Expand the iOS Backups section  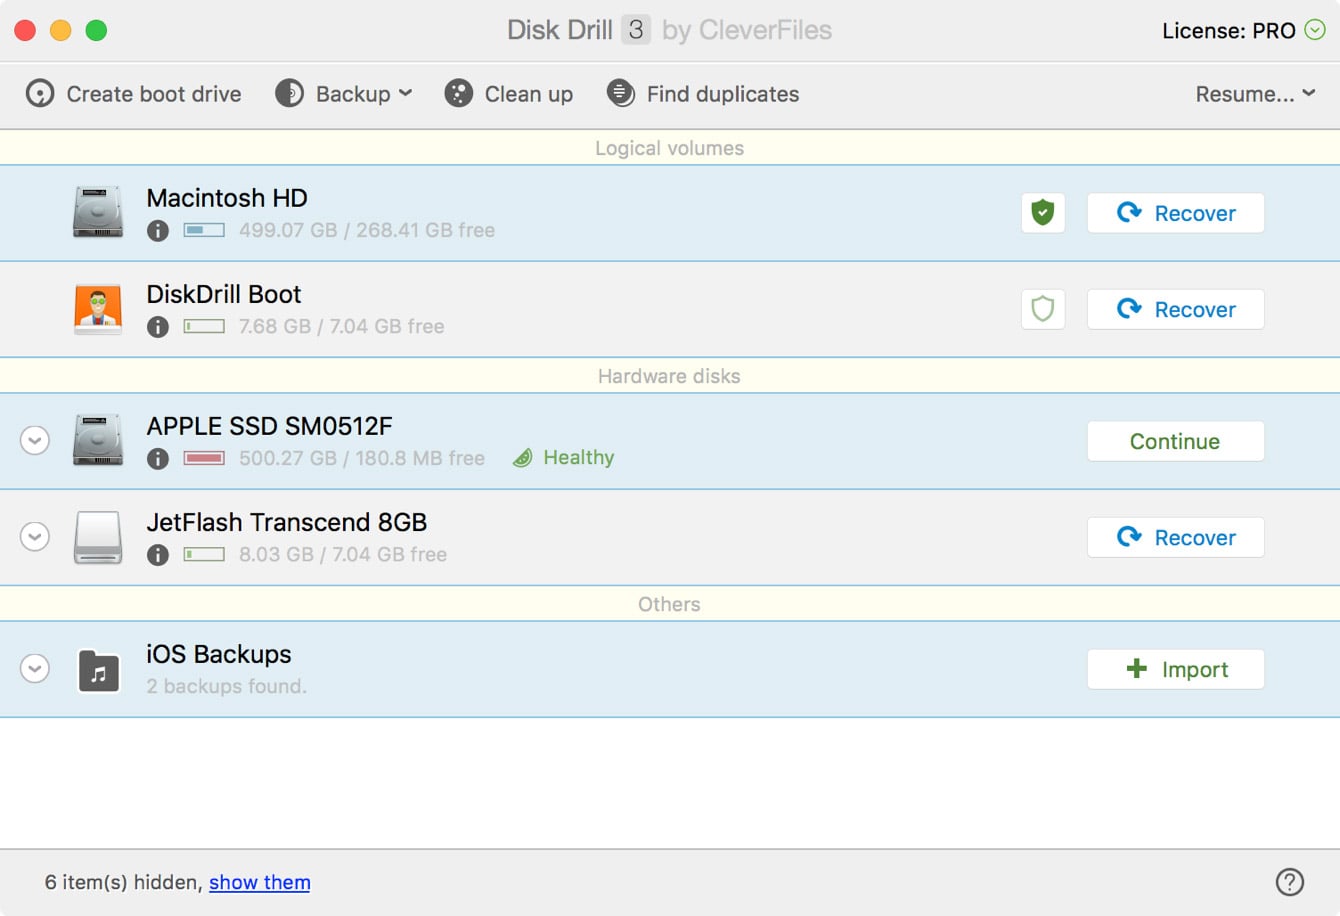pyautogui.click(x=35, y=668)
